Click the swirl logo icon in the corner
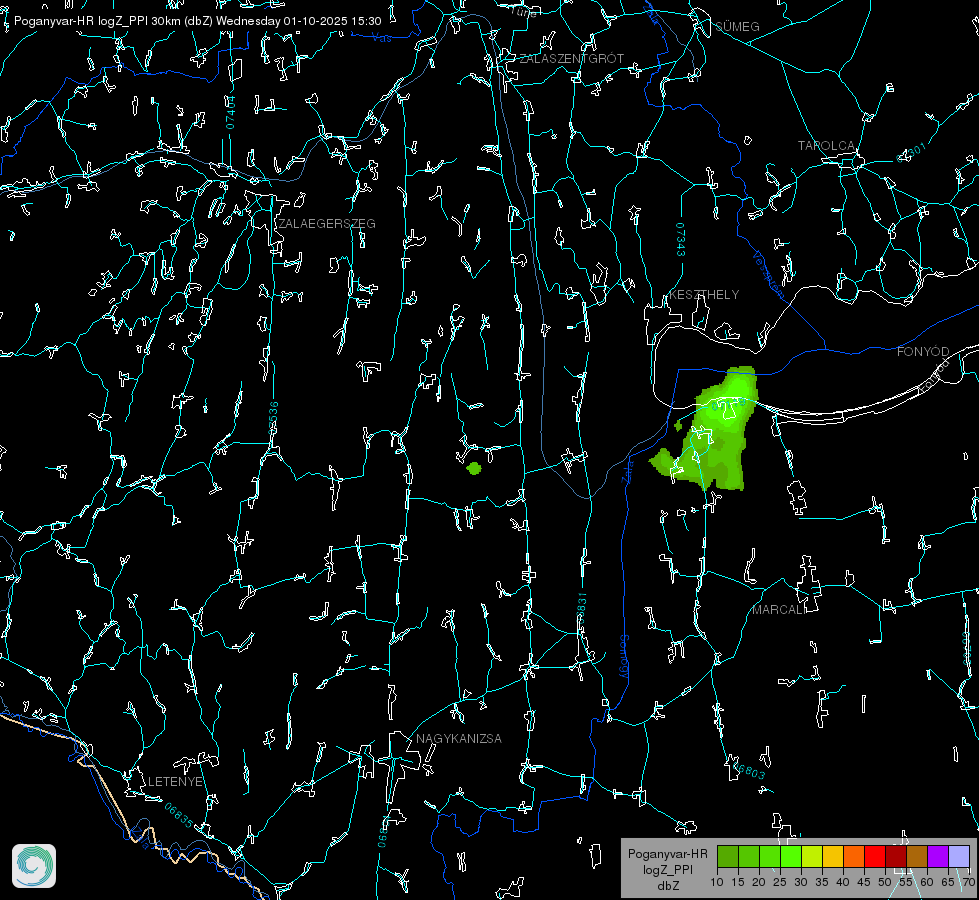 [34, 866]
